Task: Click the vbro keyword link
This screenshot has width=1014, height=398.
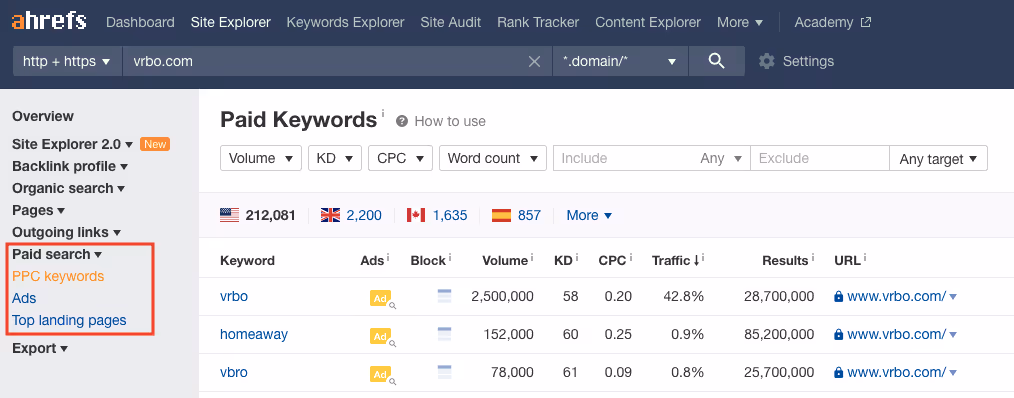Action: coord(234,373)
